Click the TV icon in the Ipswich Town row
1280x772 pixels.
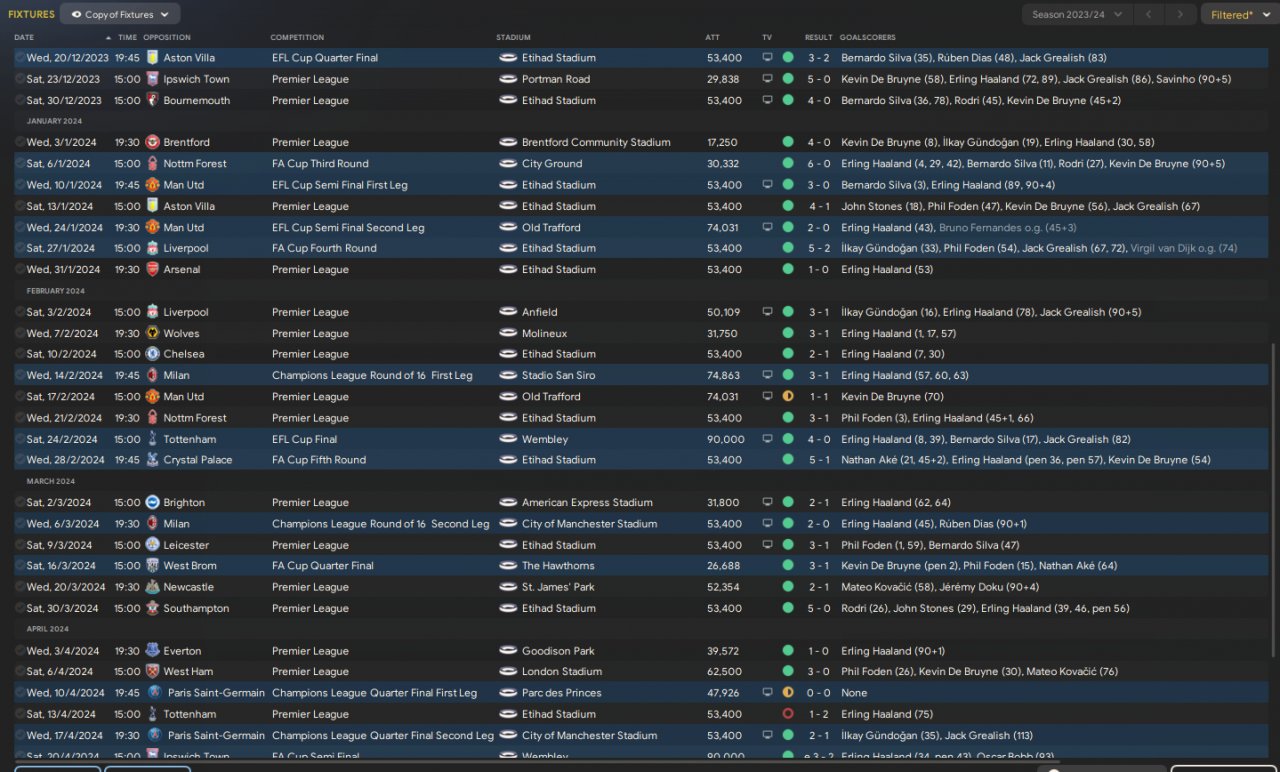click(767, 79)
